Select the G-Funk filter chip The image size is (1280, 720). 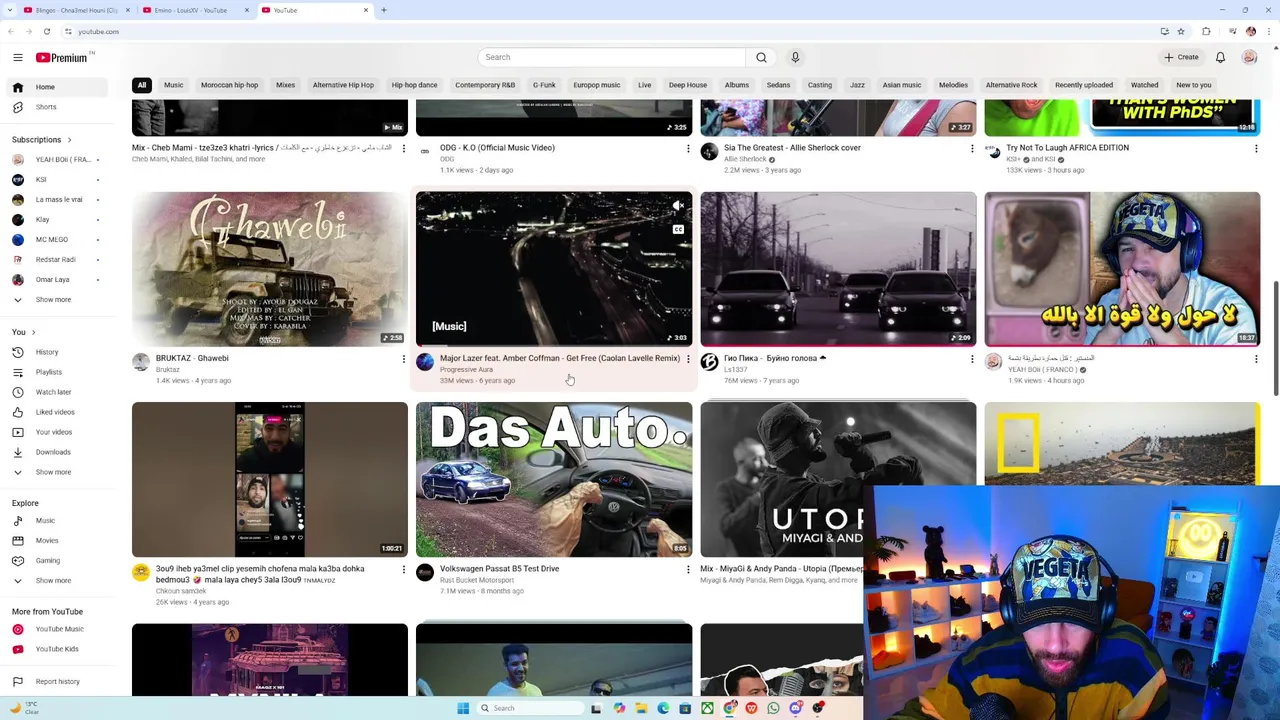click(544, 85)
